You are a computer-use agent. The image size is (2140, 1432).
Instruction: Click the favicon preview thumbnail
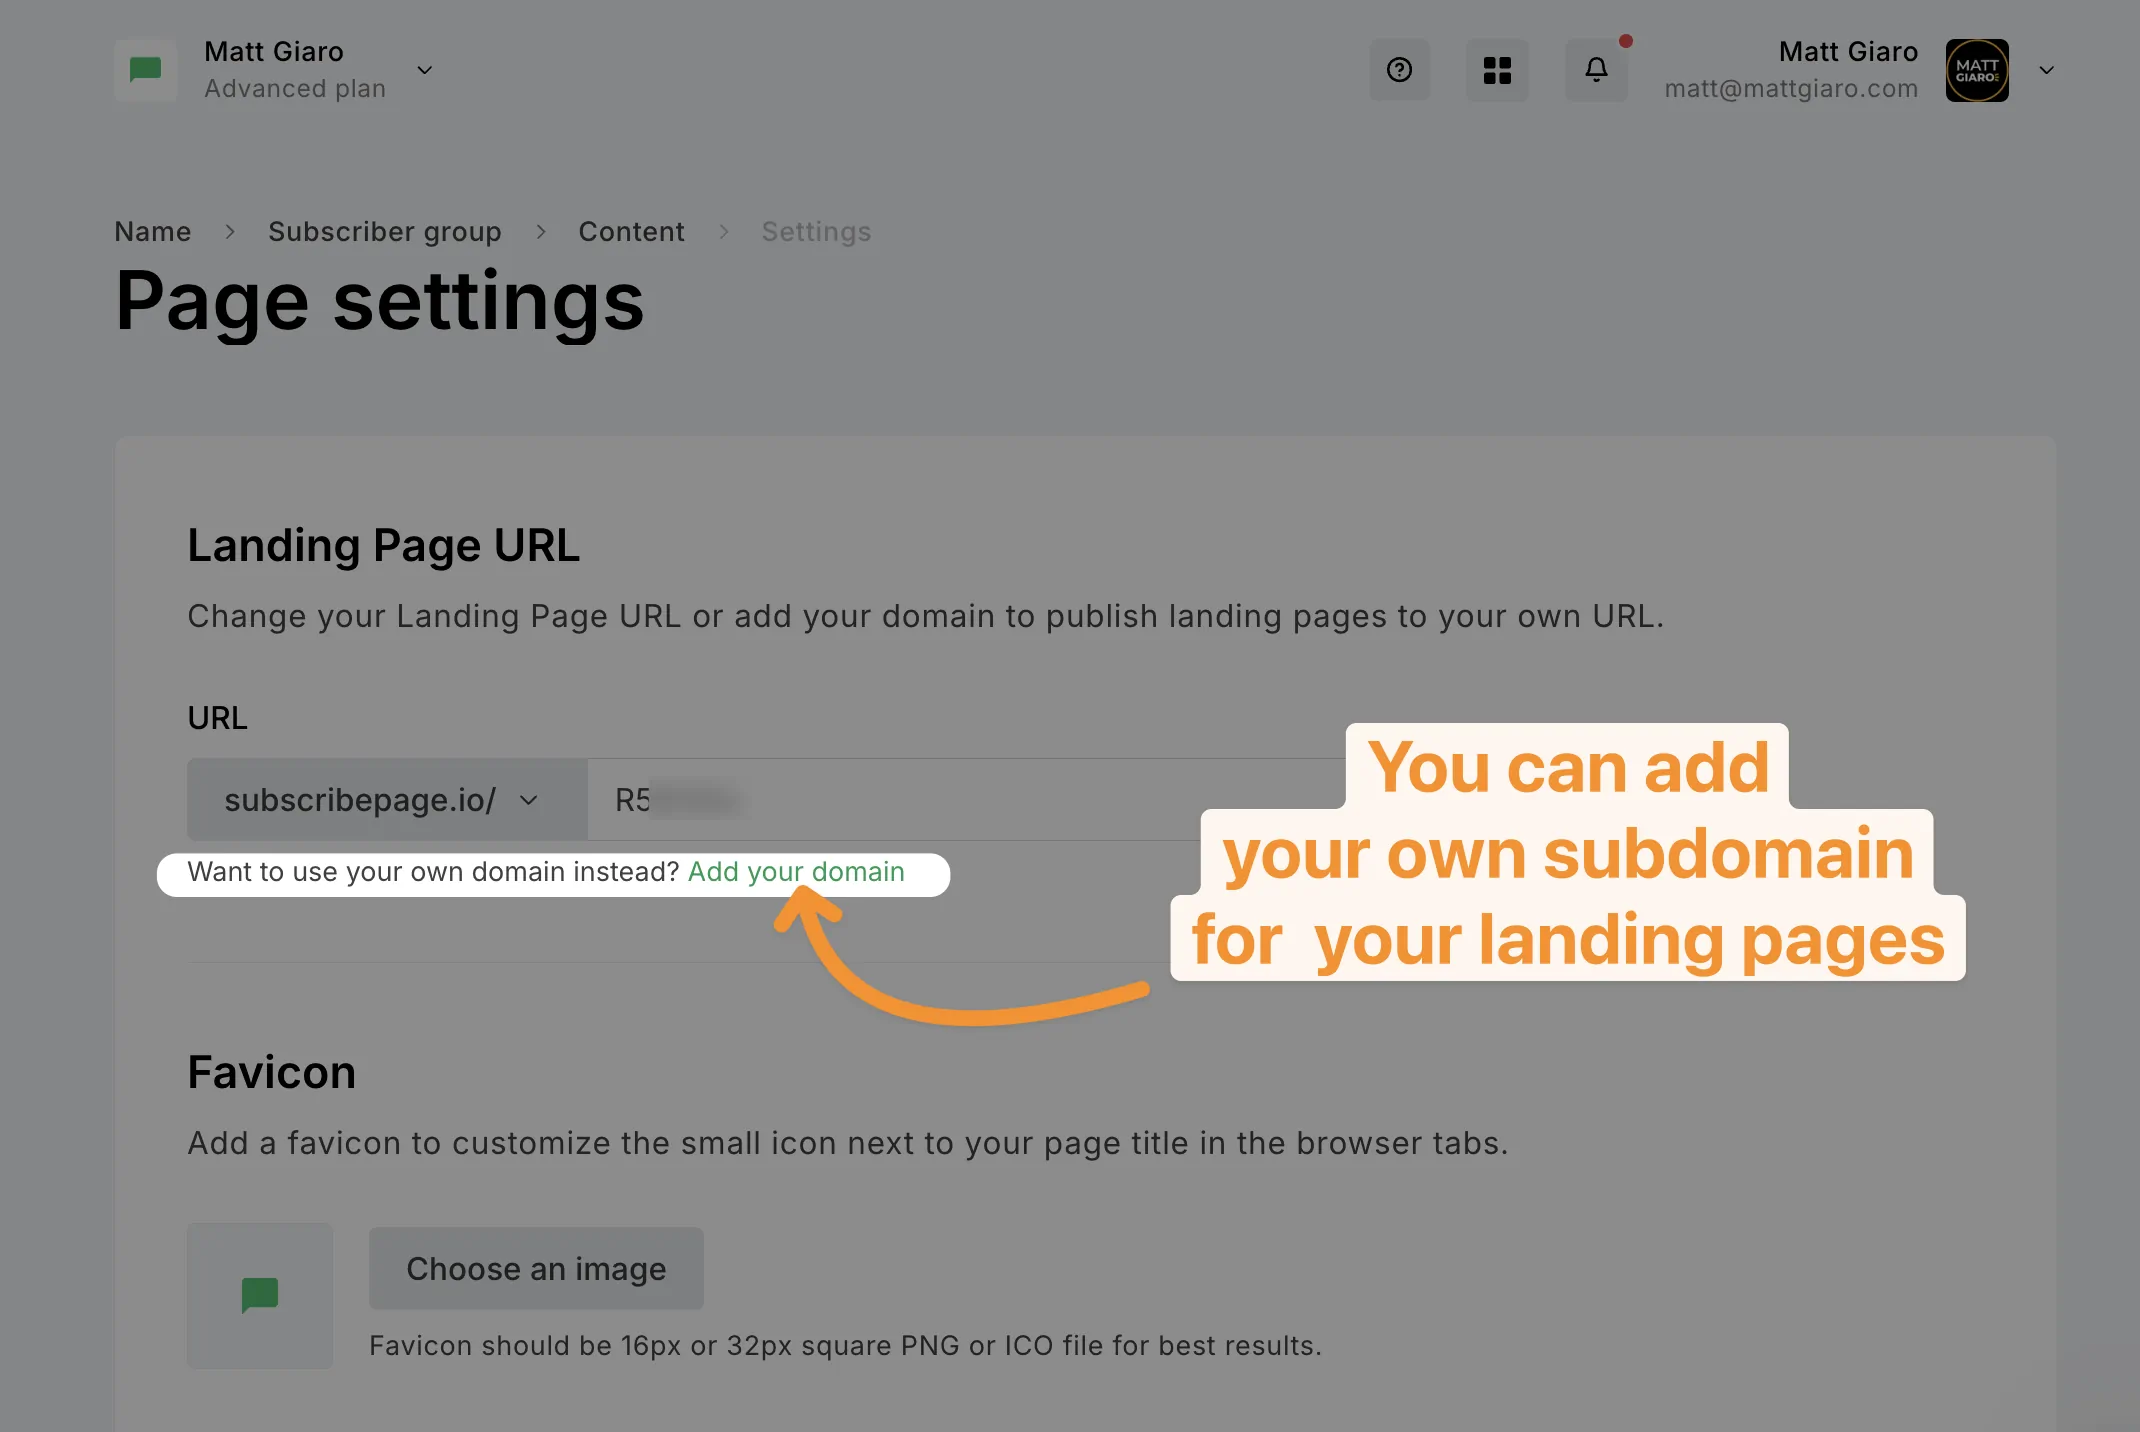coord(260,1295)
